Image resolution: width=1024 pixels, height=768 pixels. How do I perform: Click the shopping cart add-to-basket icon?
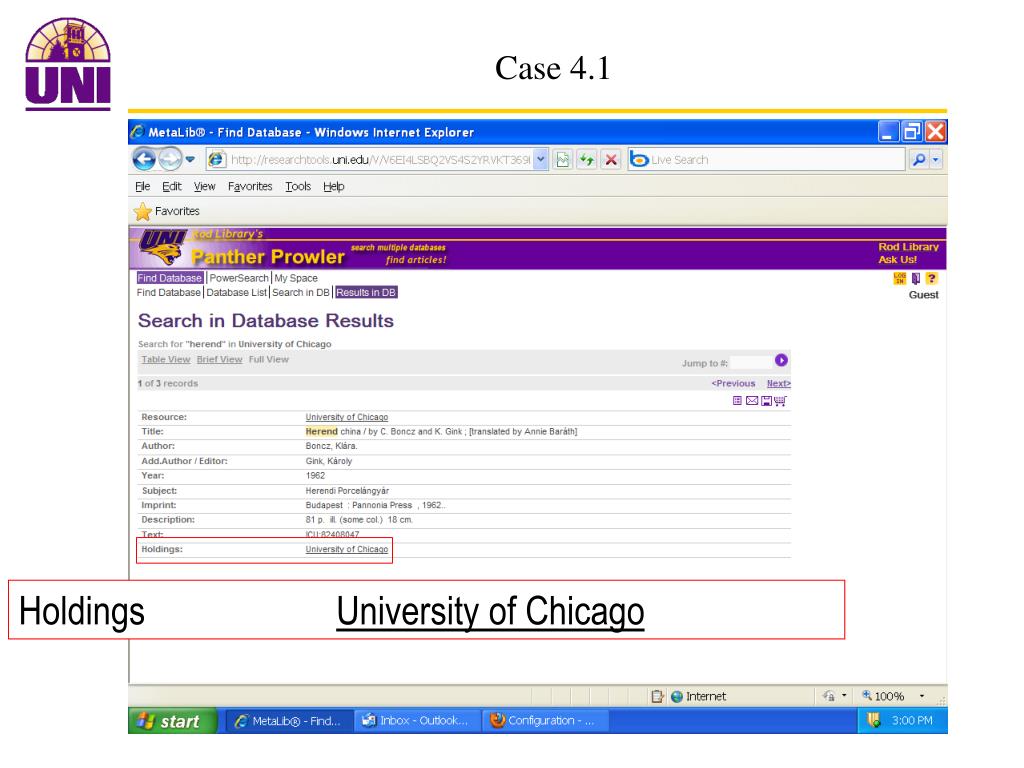pos(780,401)
